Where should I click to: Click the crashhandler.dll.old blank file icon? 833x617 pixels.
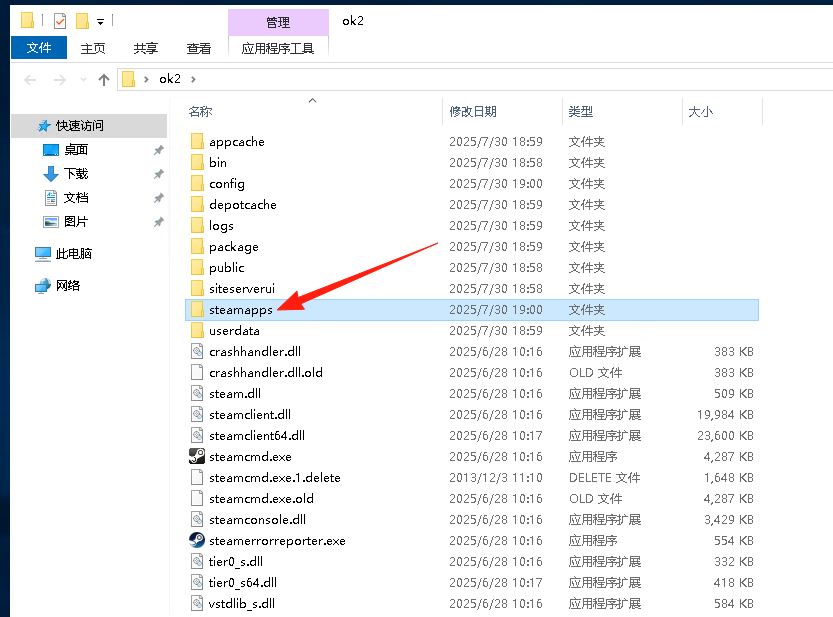[197, 372]
